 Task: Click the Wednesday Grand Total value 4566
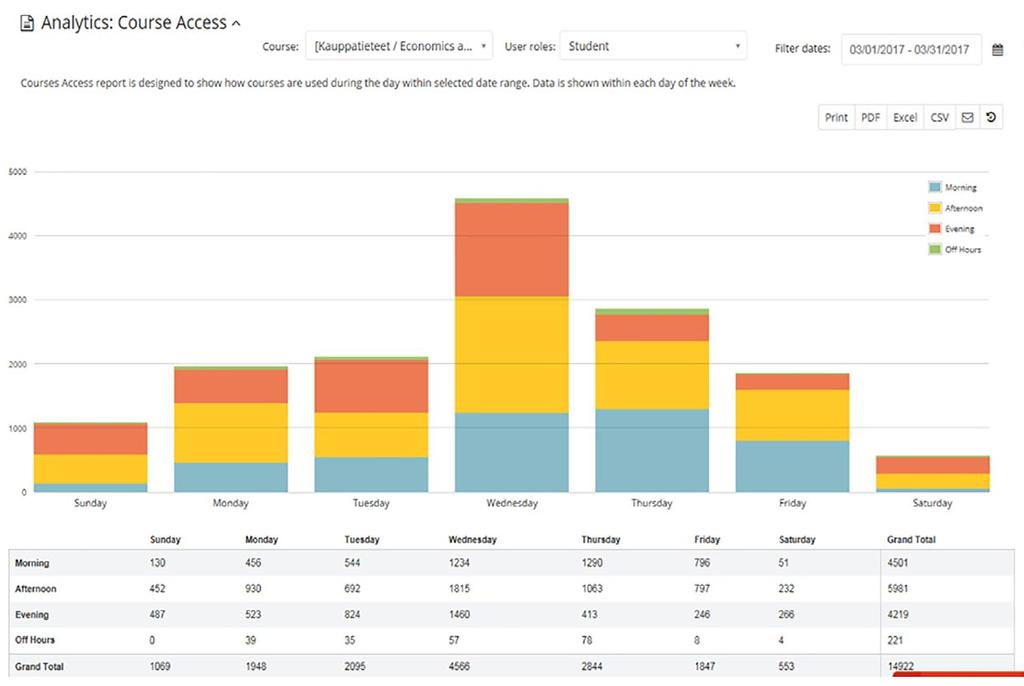[459, 666]
